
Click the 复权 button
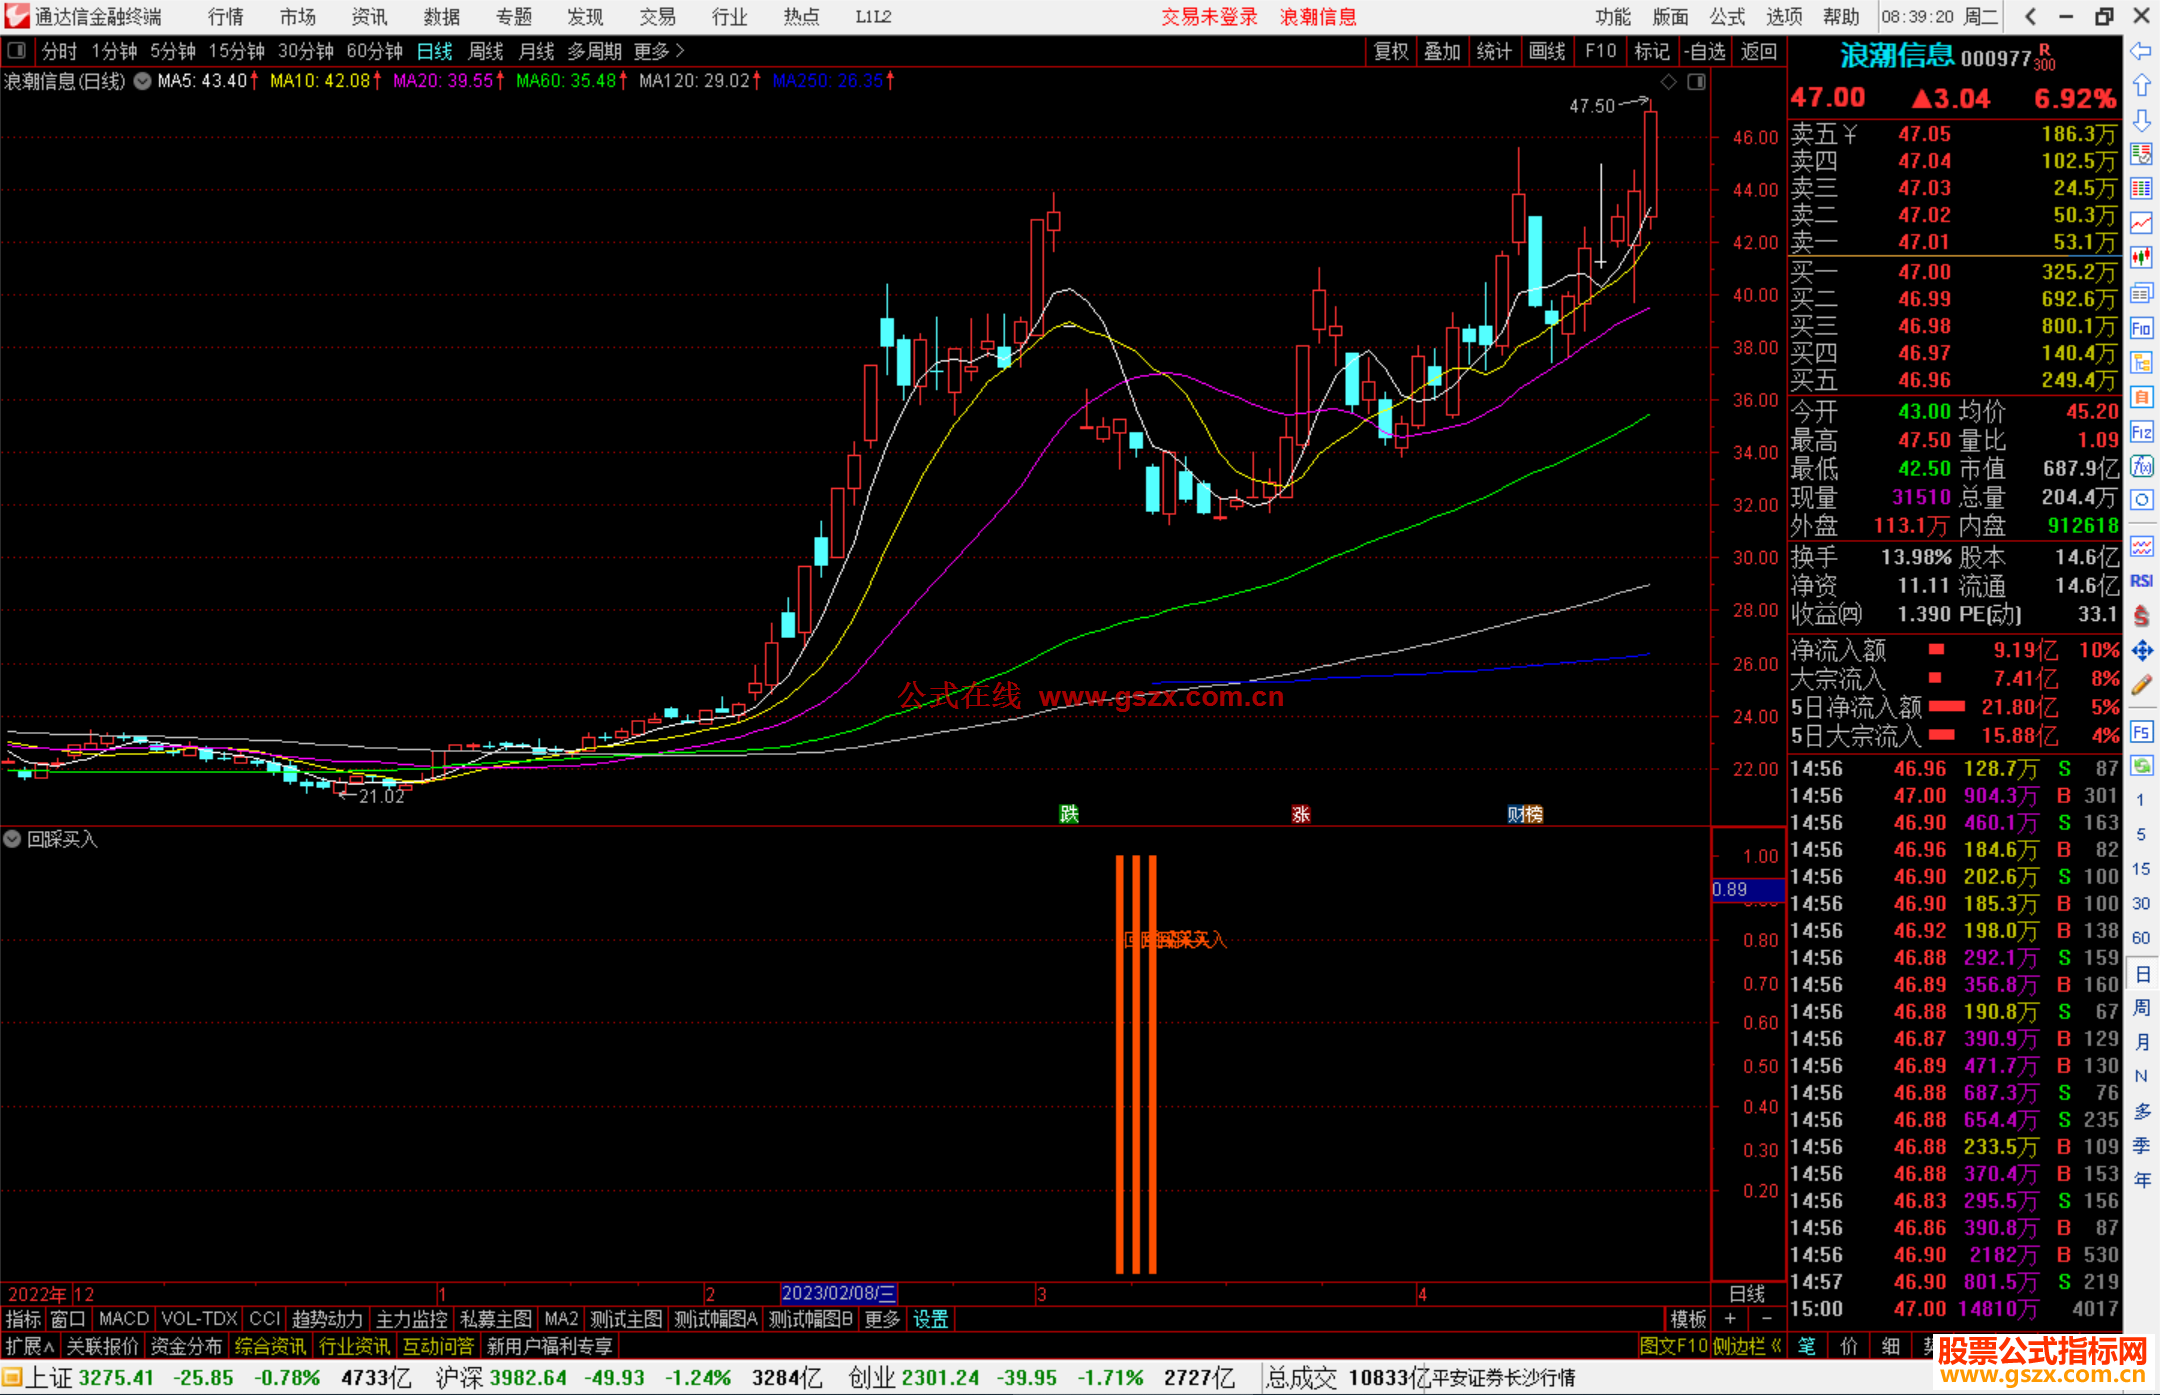pos(1390,51)
